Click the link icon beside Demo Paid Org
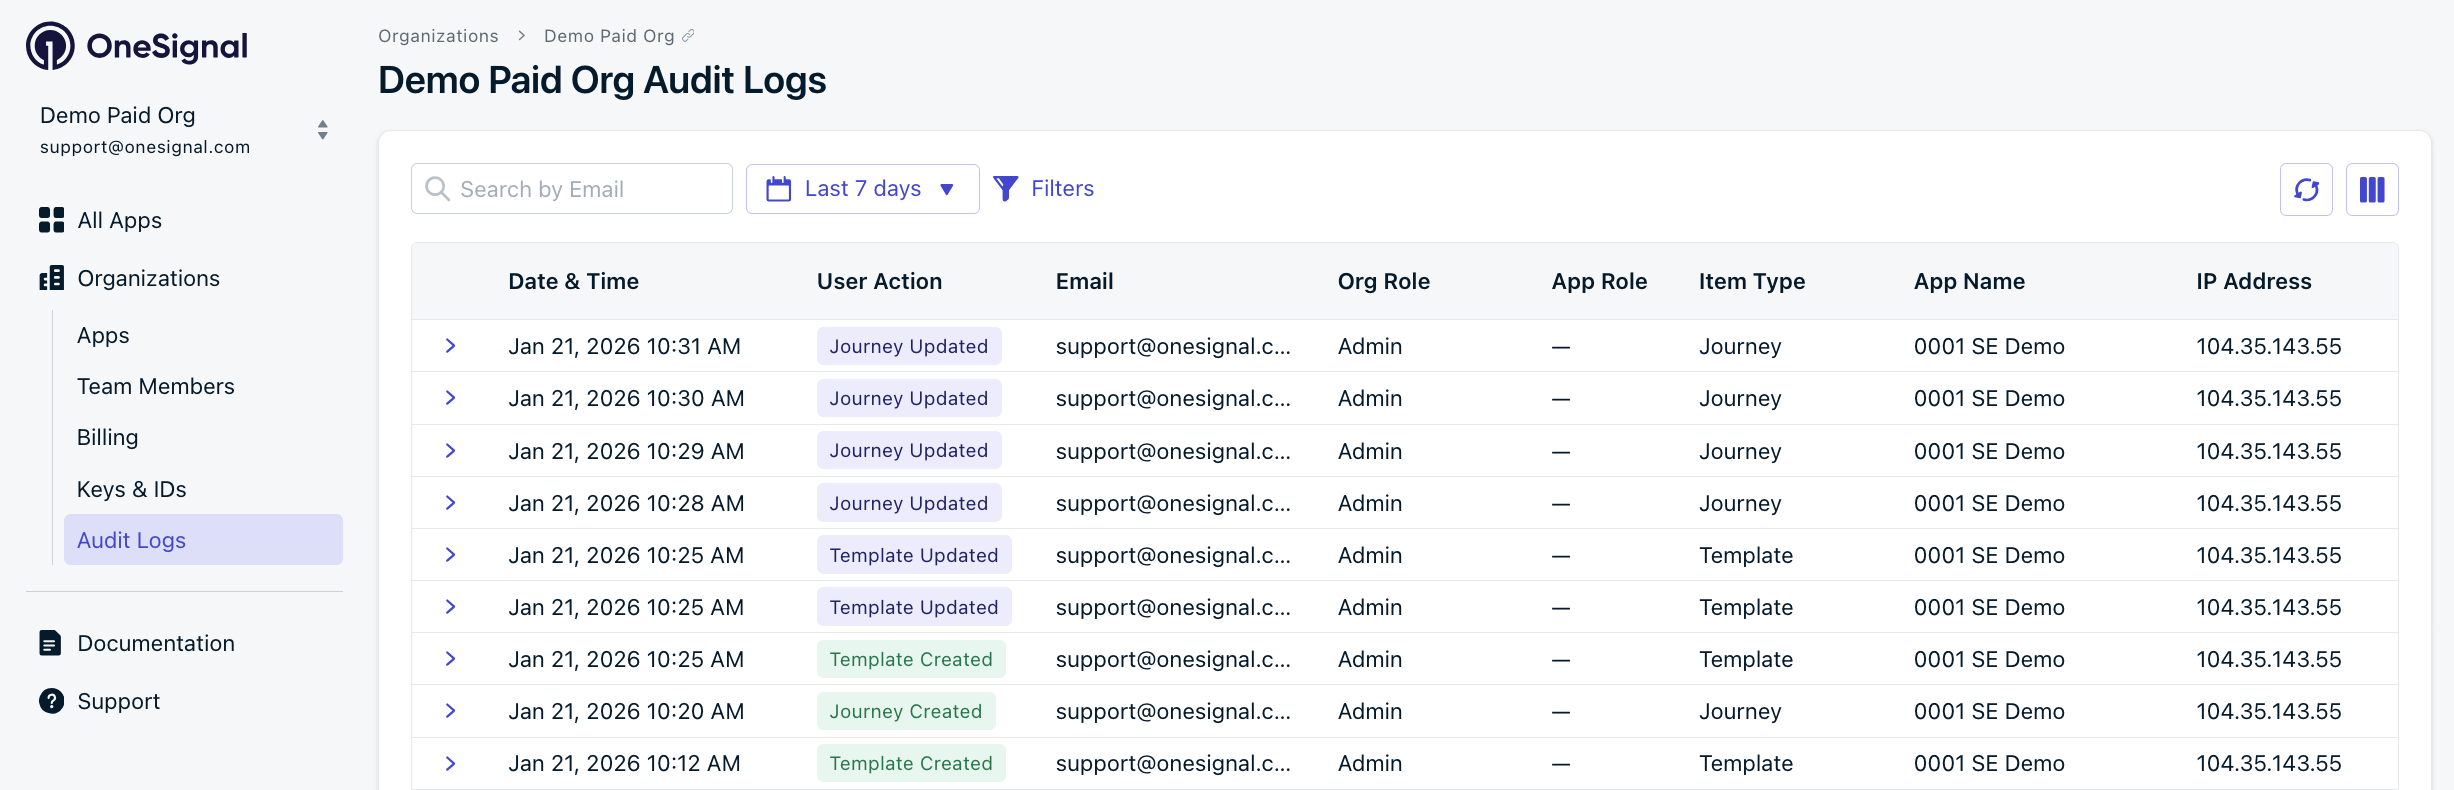Screen dimensions: 2454x790 pyautogui.click(x=688, y=36)
